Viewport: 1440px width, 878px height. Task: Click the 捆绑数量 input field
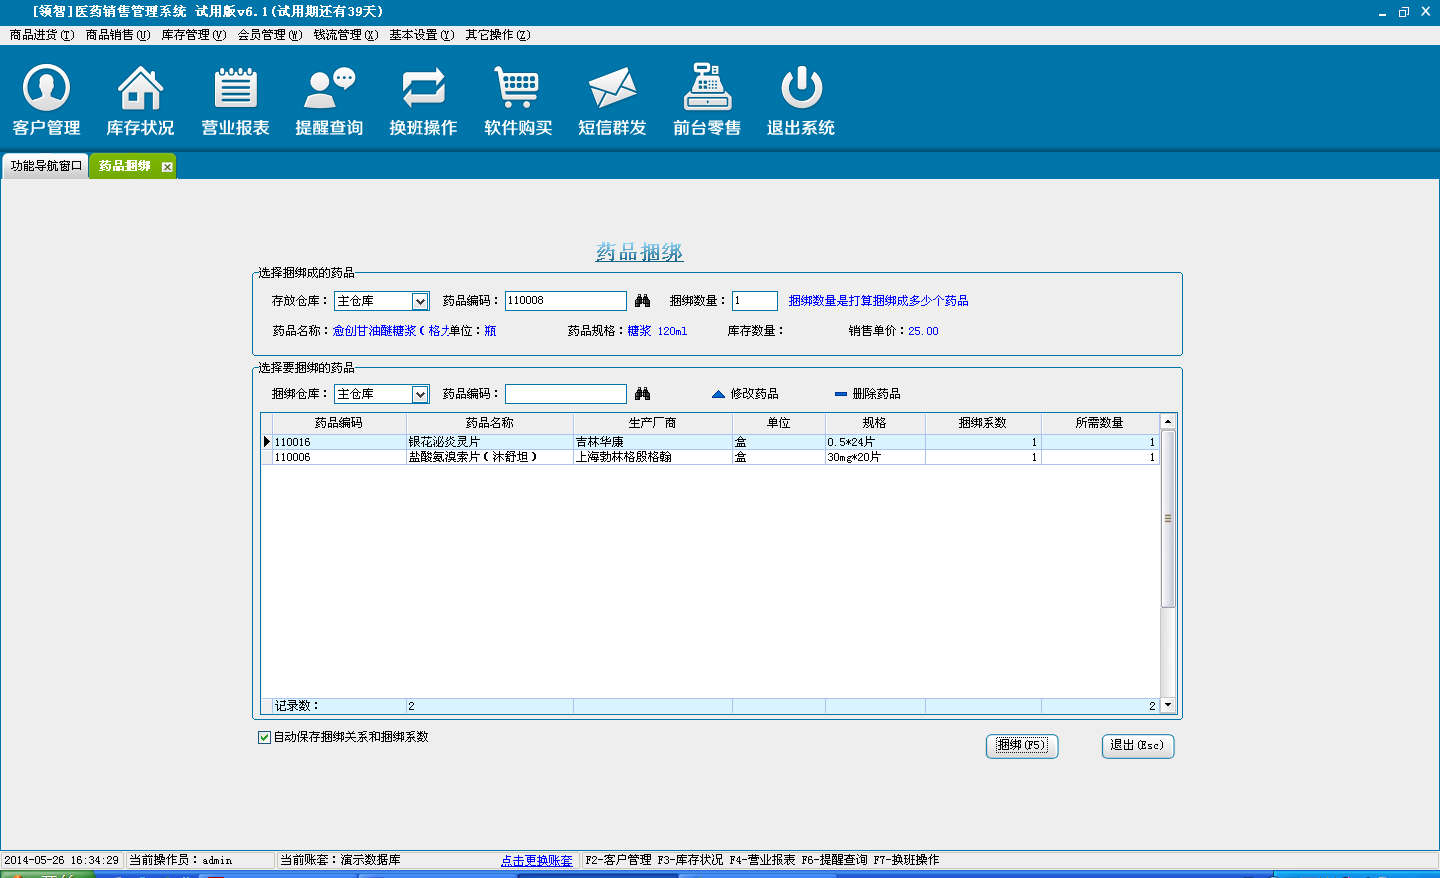[x=754, y=301]
